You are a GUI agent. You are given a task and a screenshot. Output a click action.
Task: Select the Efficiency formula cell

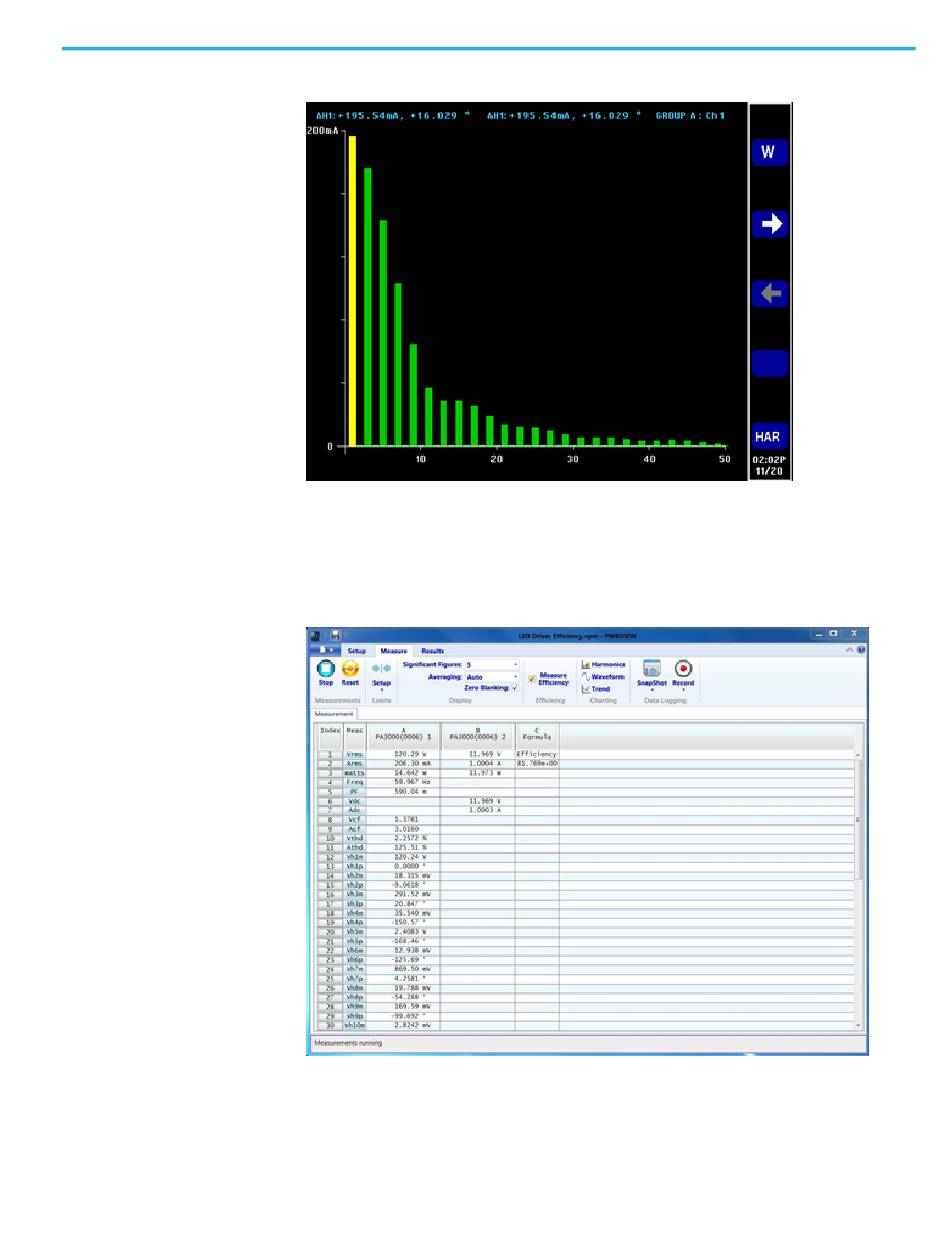pos(537,753)
